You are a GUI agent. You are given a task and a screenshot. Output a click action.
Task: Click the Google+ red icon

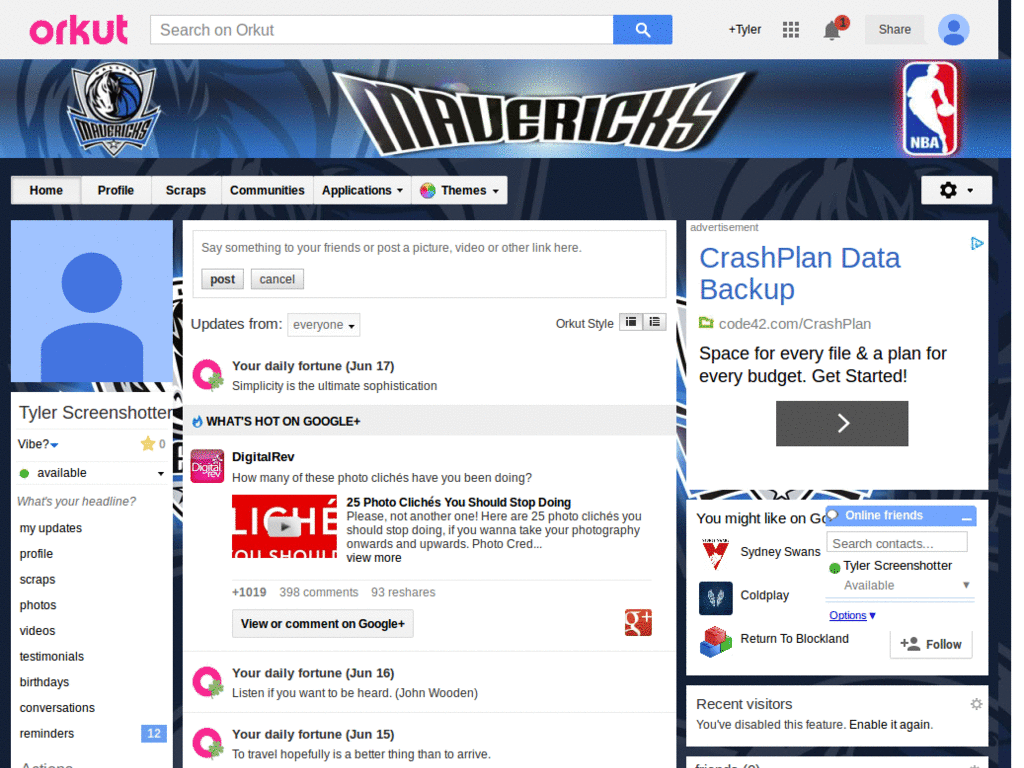coord(638,622)
